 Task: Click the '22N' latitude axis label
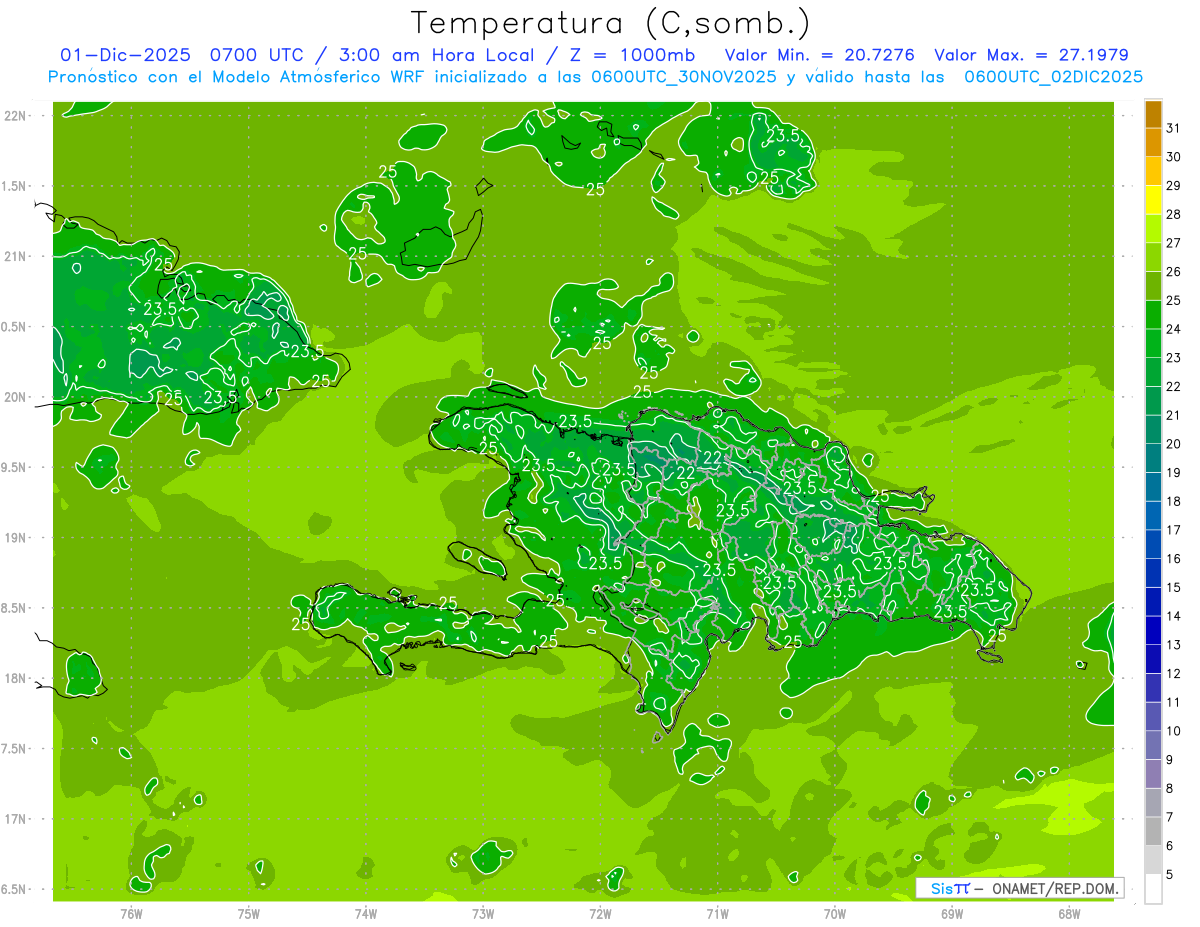coord(15,116)
